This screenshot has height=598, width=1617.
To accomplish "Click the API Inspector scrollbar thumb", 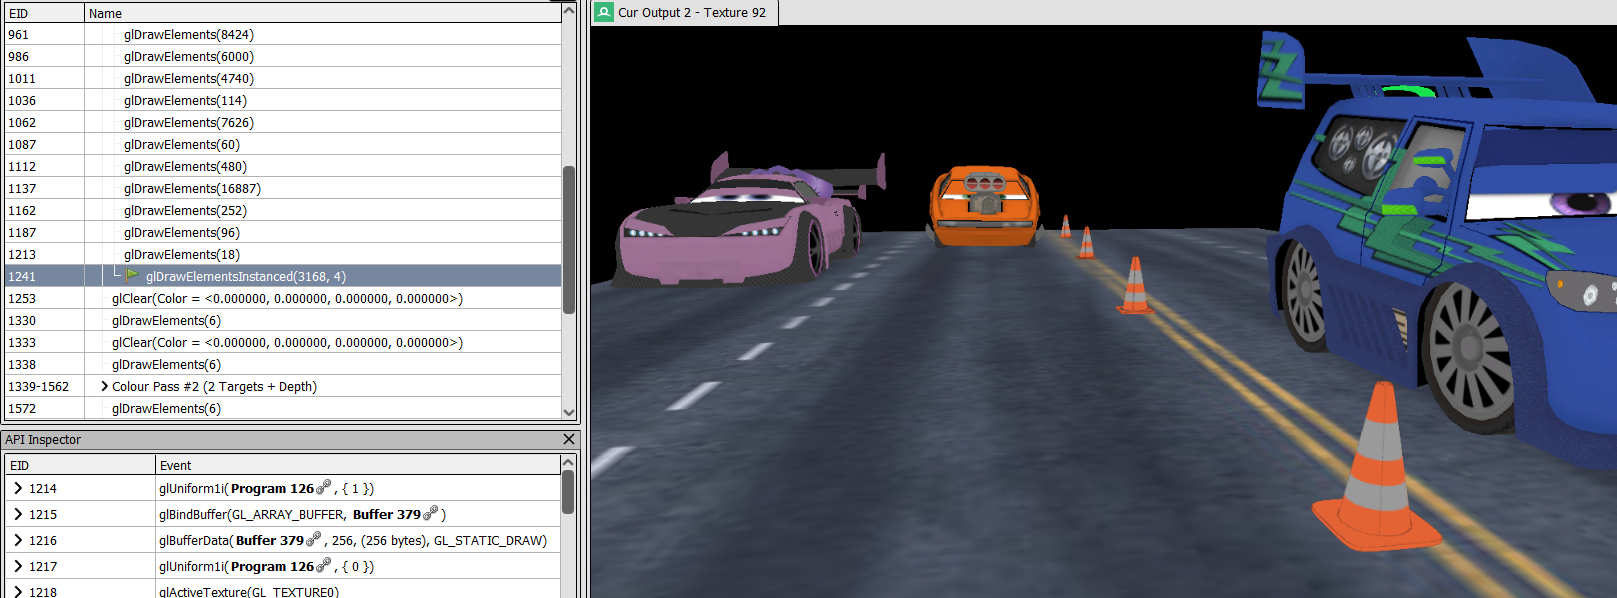I will coord(568,492).
